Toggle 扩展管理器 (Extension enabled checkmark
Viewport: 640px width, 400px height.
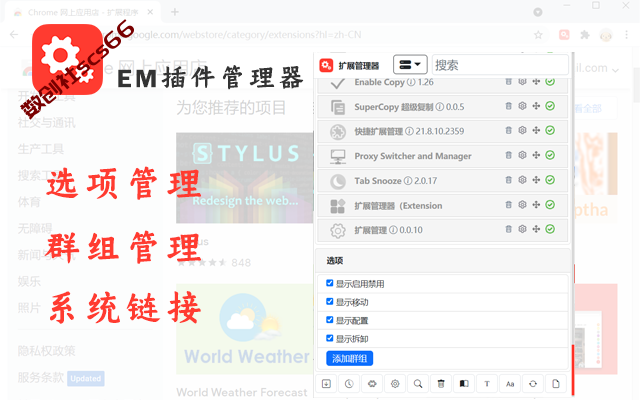point(550,205)
